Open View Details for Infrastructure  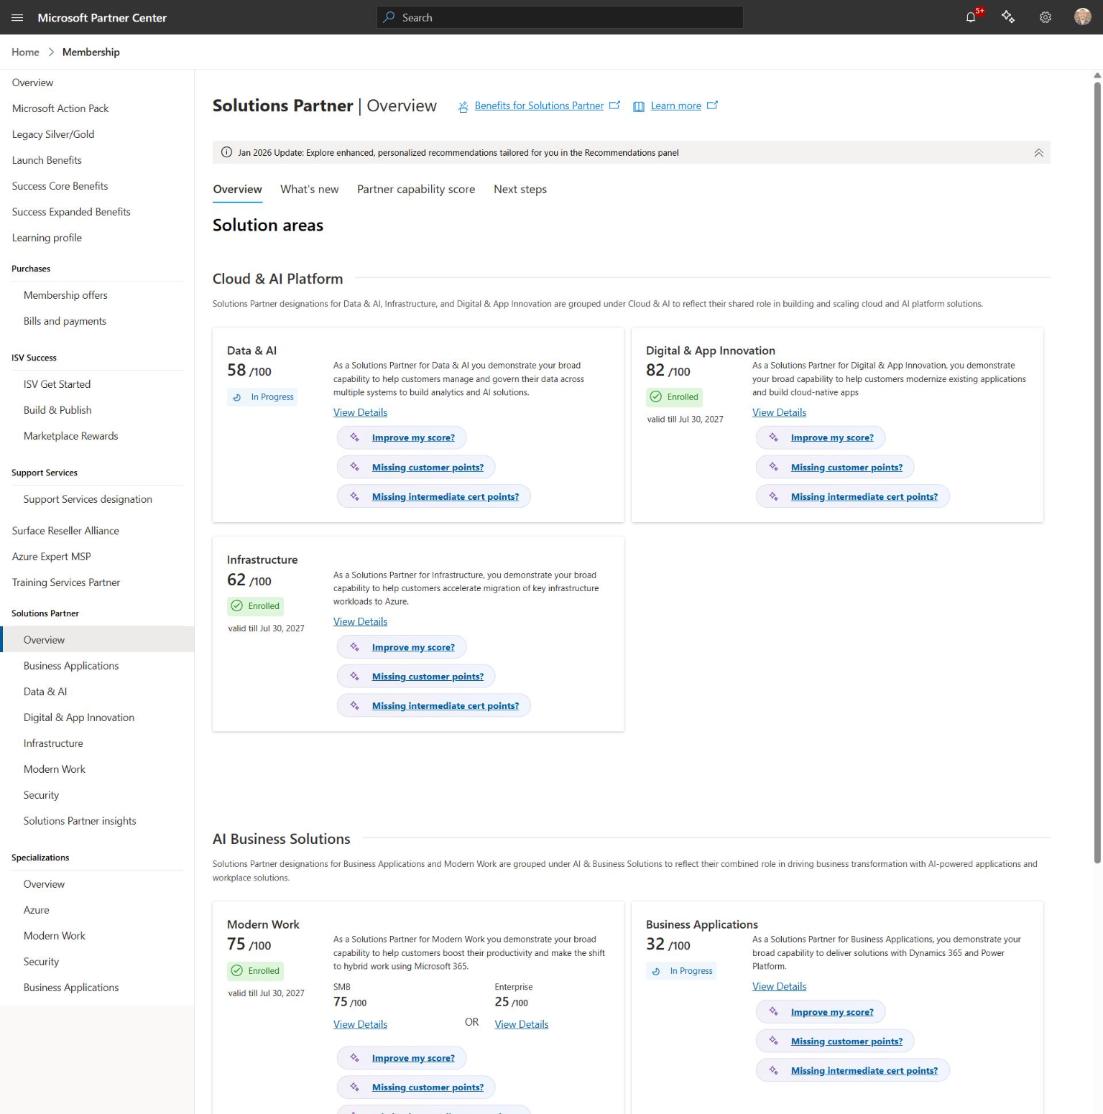tap(360, 622)
